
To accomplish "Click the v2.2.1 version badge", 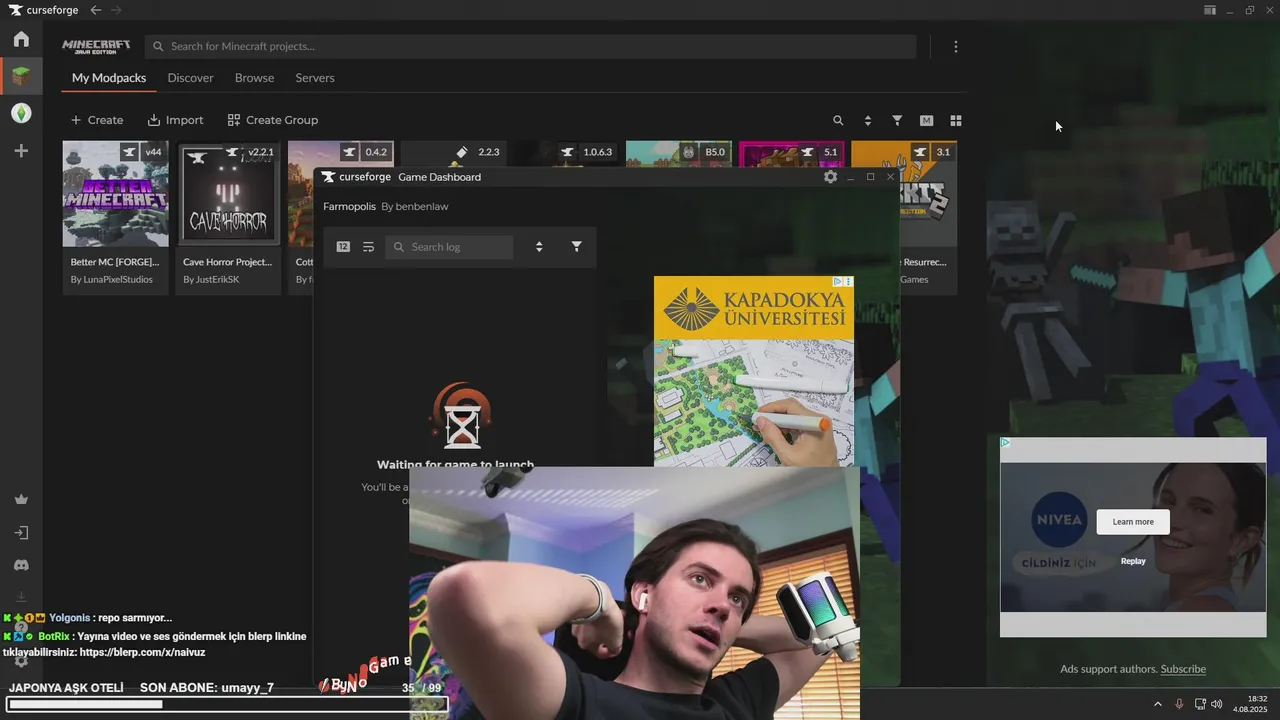I will click(260, 152).
